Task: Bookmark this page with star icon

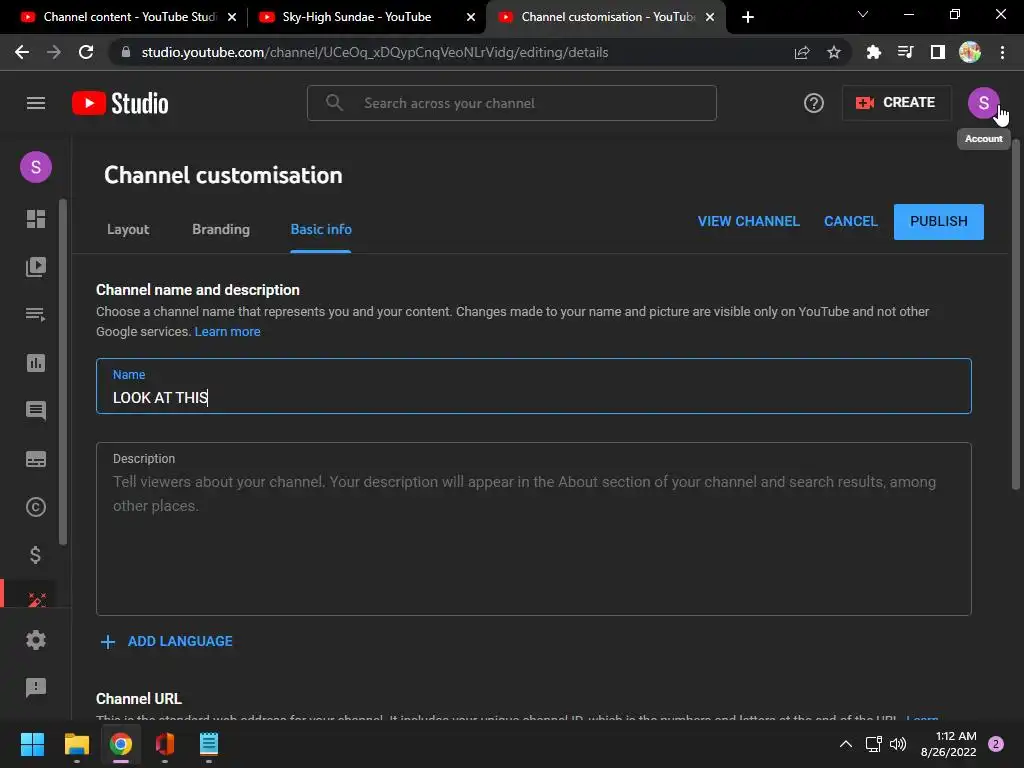Action: pyautogui.click(x=833, y=52)
